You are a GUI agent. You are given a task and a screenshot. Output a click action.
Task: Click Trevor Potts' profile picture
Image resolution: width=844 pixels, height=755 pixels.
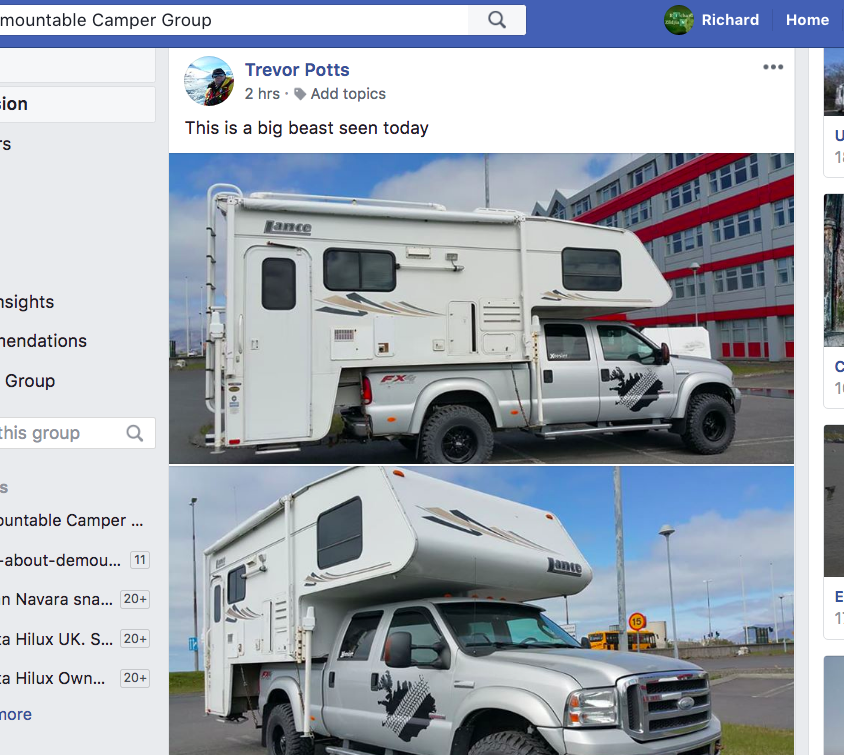click(209, 81)
